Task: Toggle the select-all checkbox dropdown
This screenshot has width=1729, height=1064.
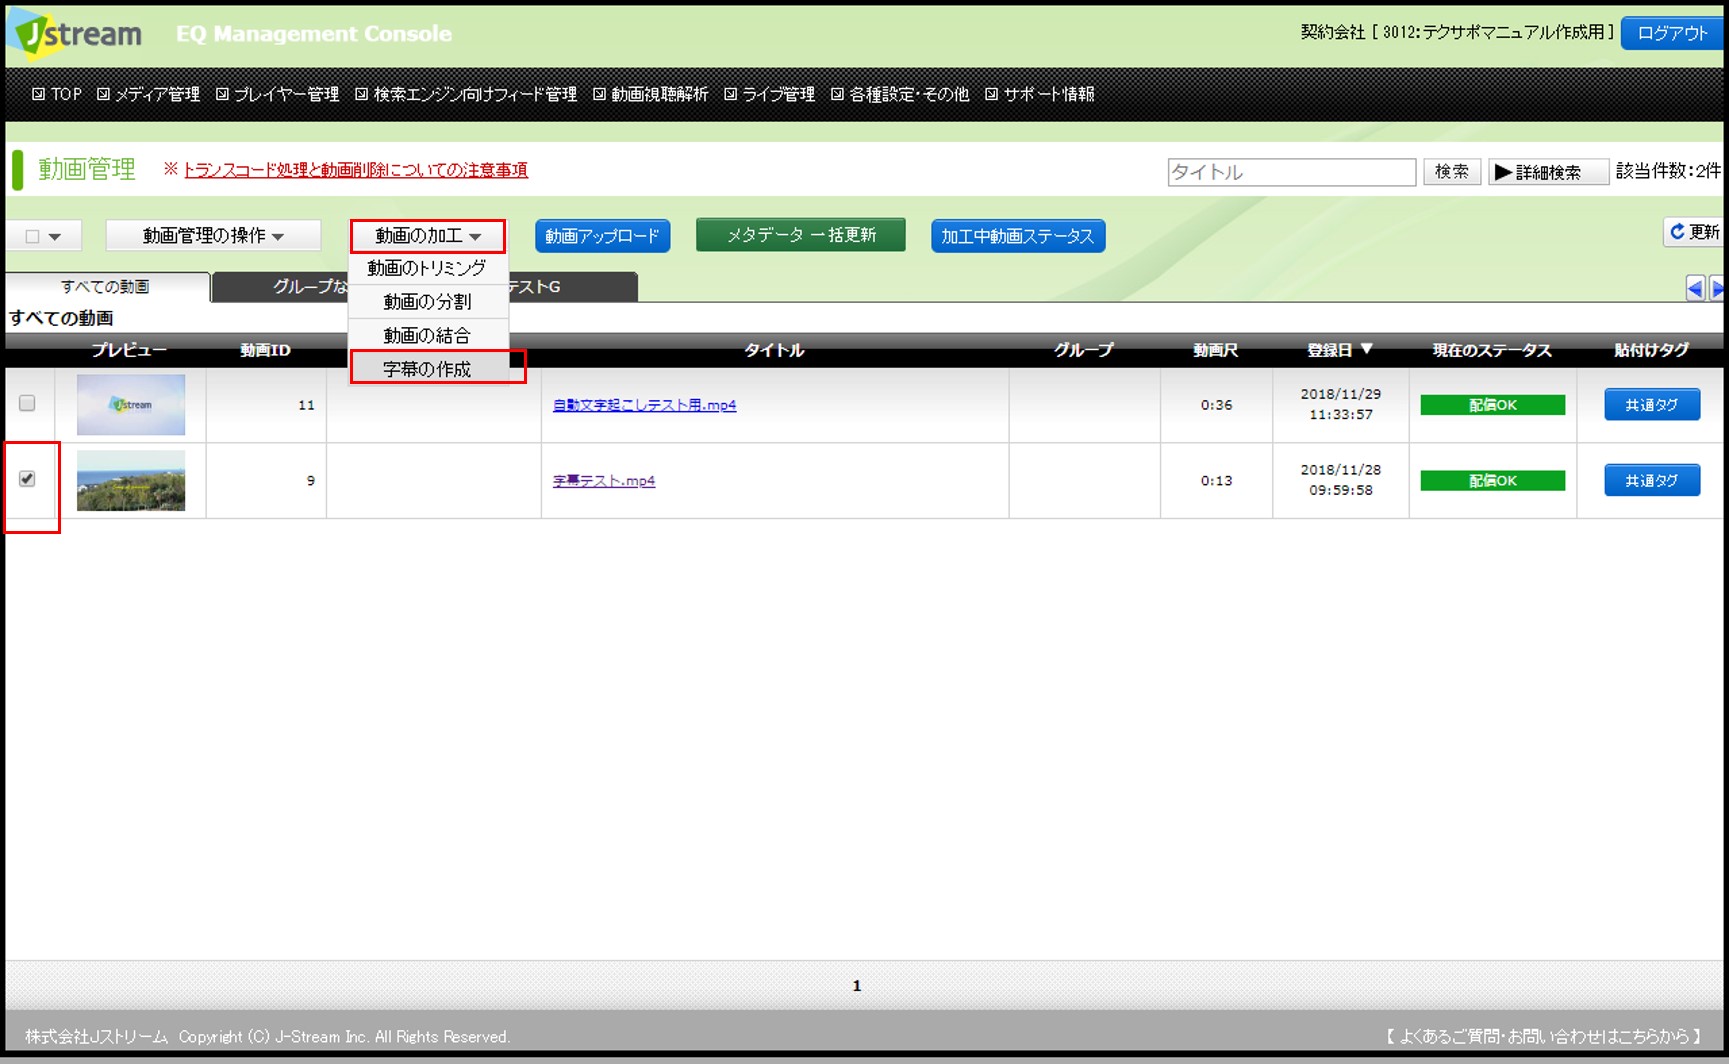Action: pos(42,236)
